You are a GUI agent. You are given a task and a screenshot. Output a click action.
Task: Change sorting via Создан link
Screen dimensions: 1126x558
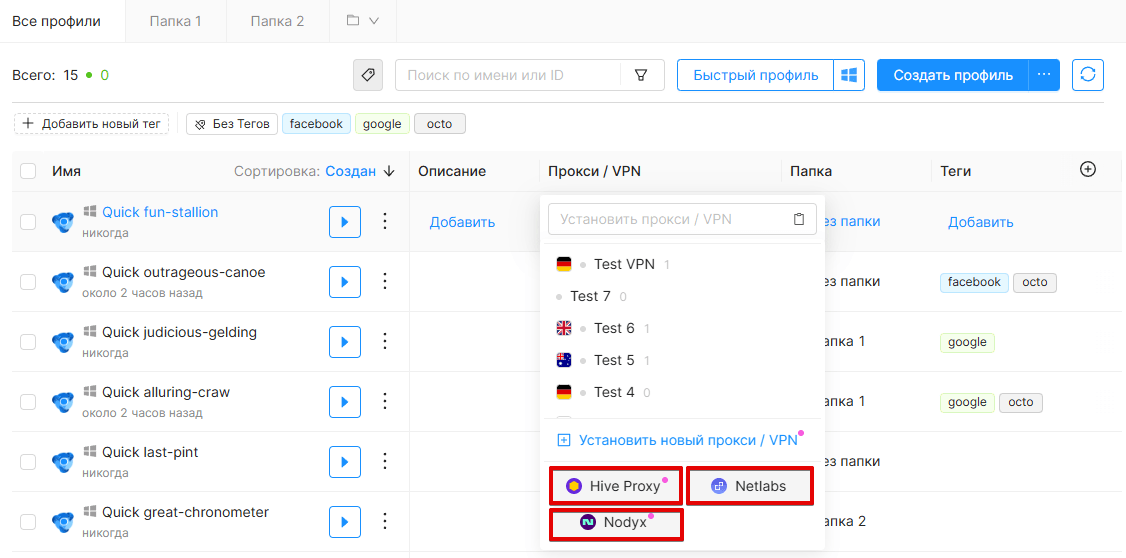coord(350,171)
